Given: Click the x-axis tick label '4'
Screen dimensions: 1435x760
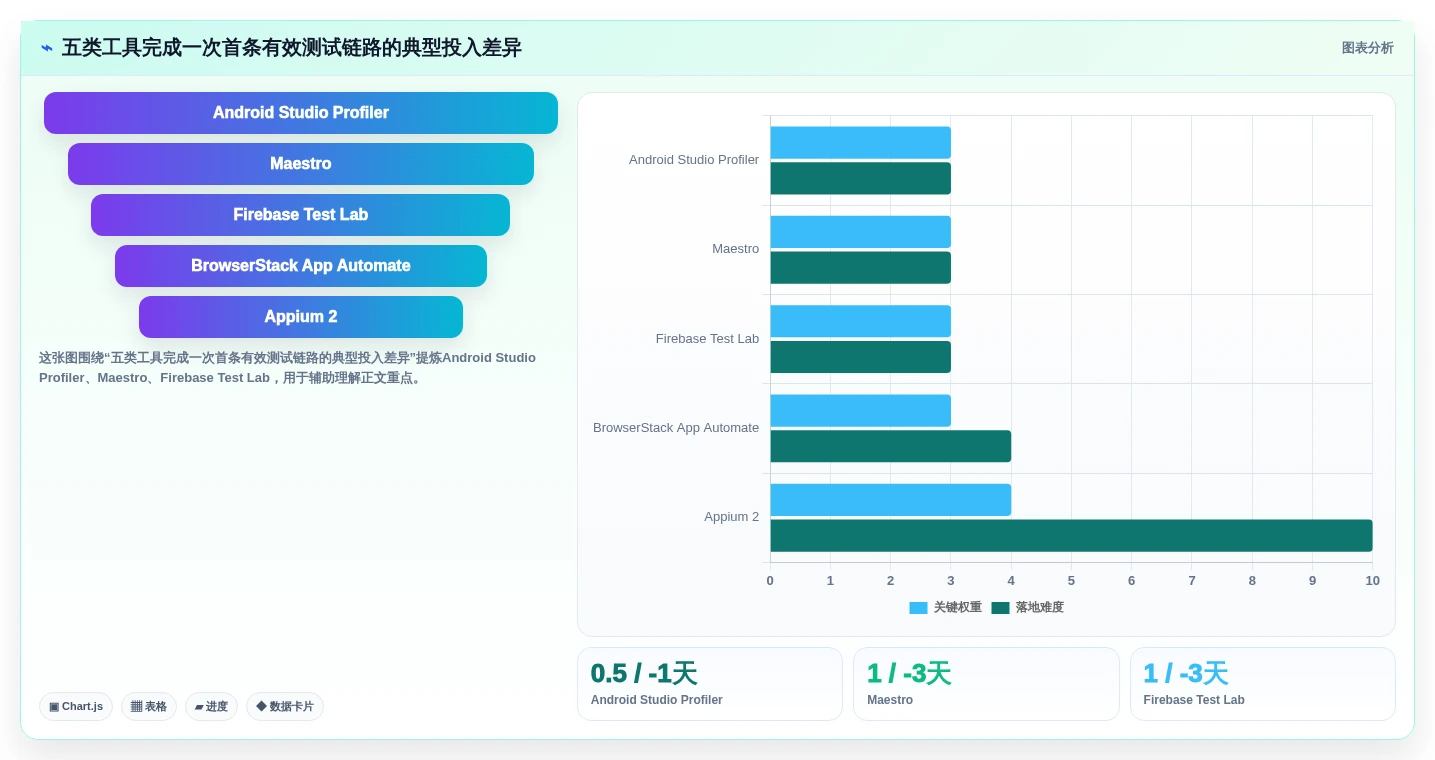Looking at the screenshot, I should point(1011,581).
